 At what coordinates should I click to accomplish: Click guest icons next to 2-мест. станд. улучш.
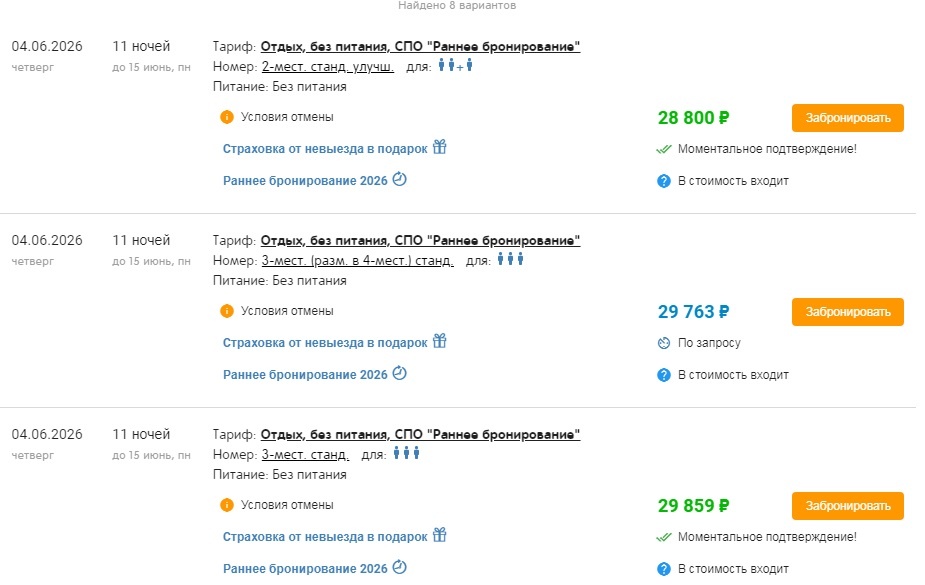pyautogui.click(x=455, y=66)
